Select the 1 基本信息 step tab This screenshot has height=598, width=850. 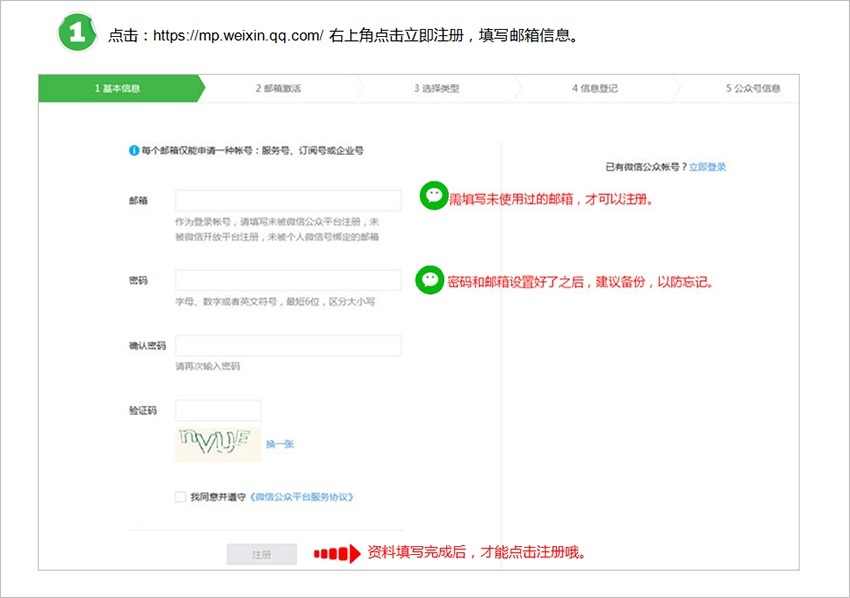click(x=118, y=88)
